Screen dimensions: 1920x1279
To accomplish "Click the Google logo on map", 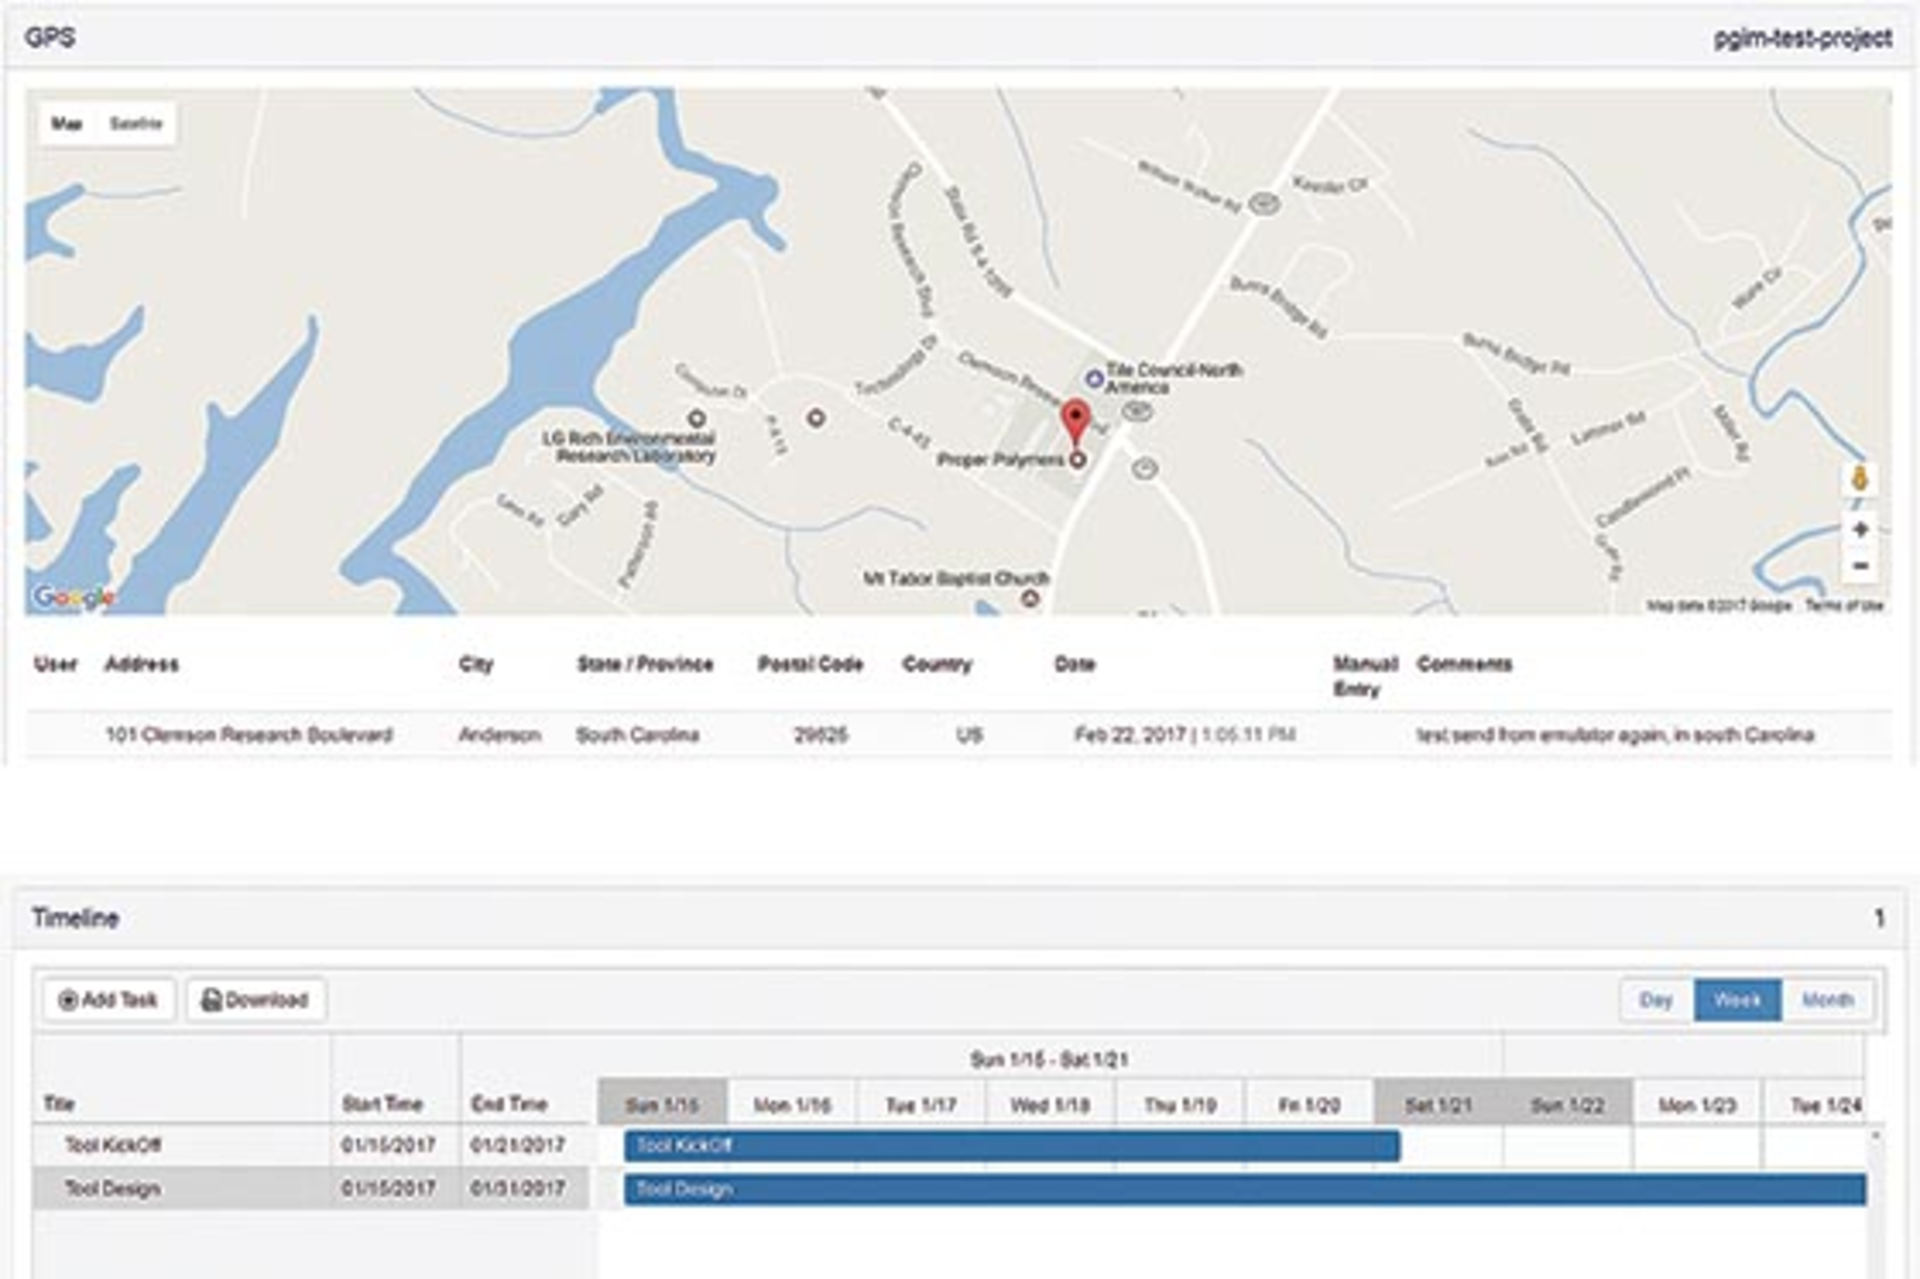I will point(73,597).
